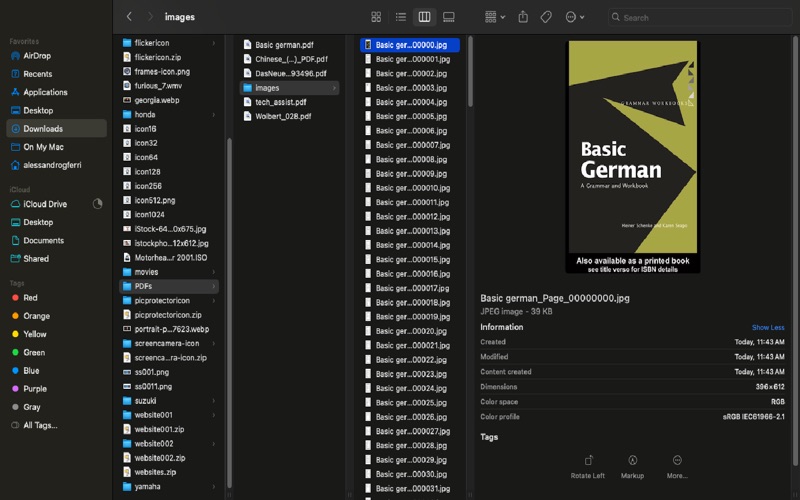Filter by Green tag
Screen dimensions: 800x500
(56, 353)
